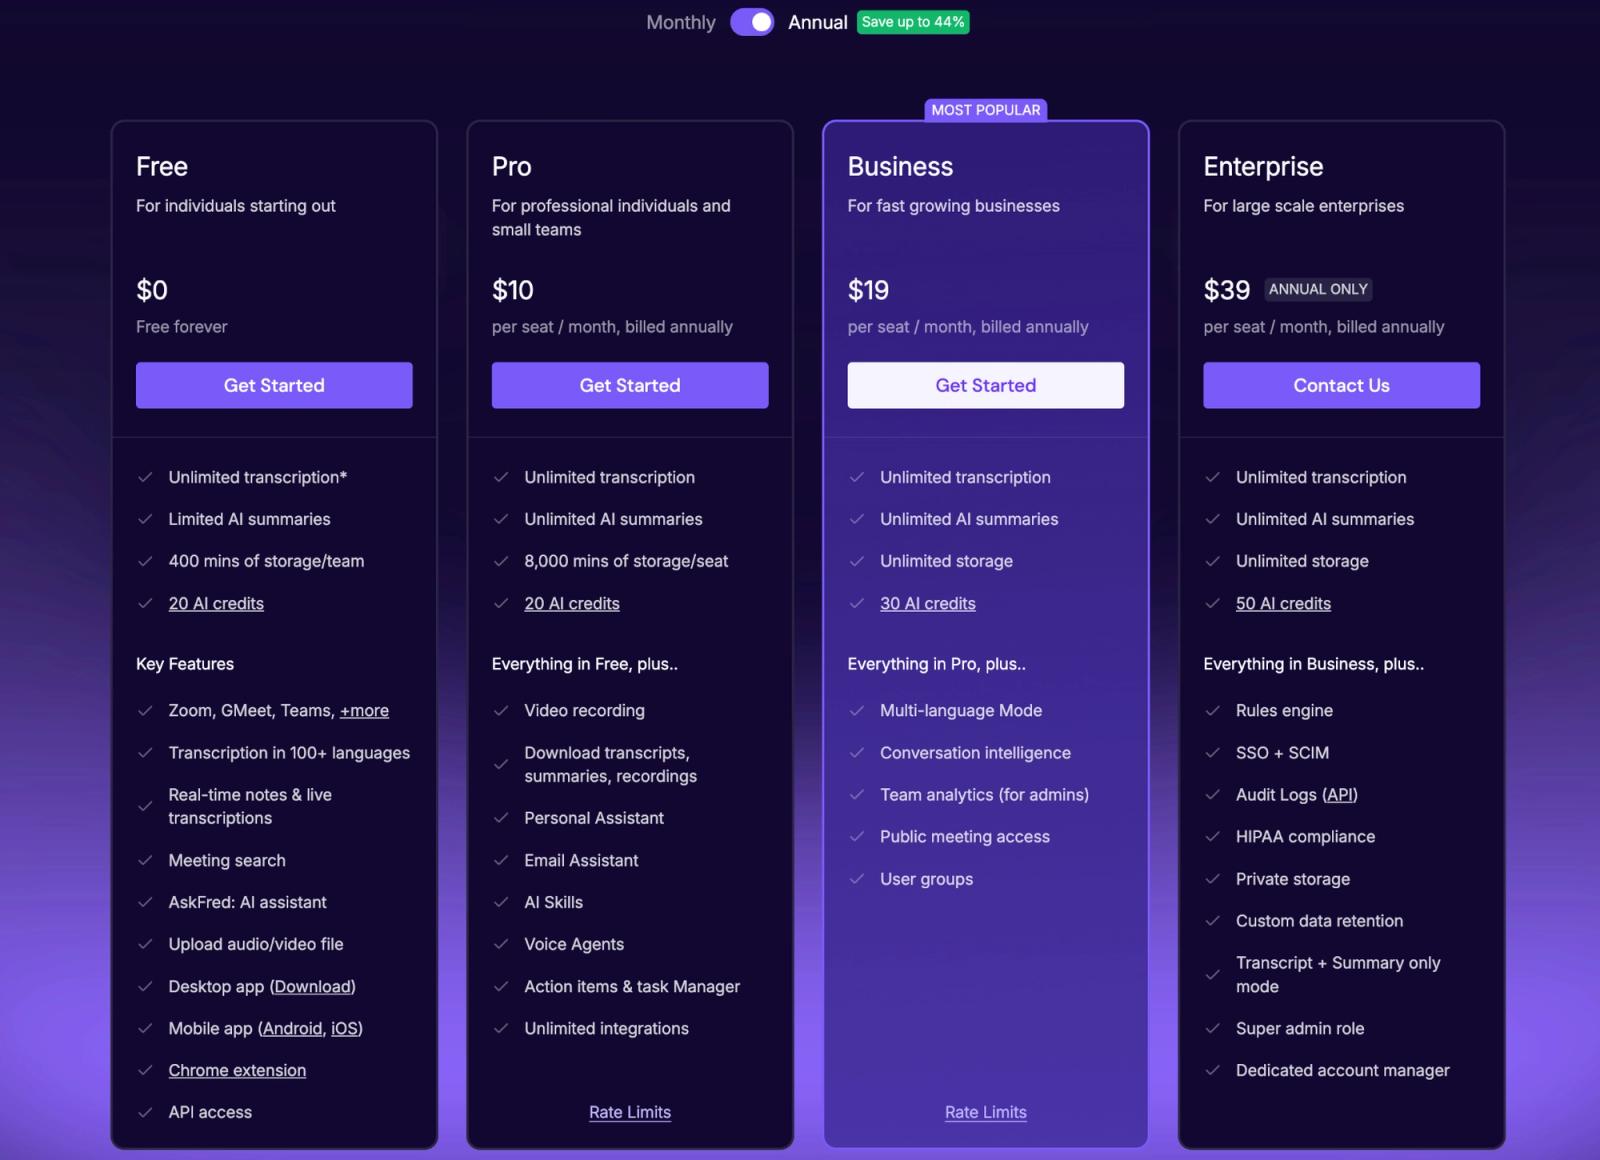Click the Desktop app Download link
The image size is (1600, 1160).
312,987
